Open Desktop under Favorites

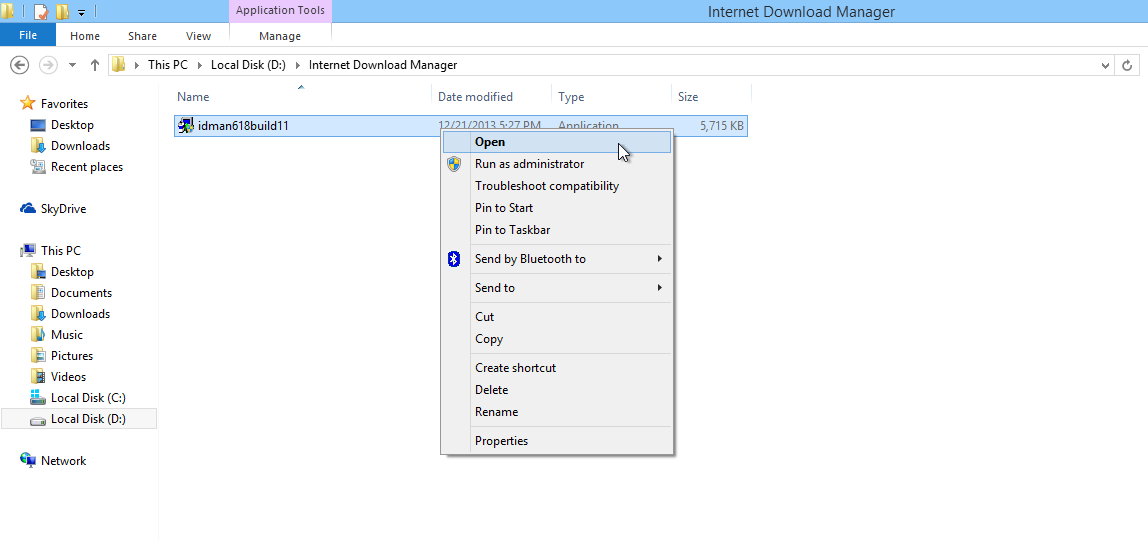pos(72,125)
